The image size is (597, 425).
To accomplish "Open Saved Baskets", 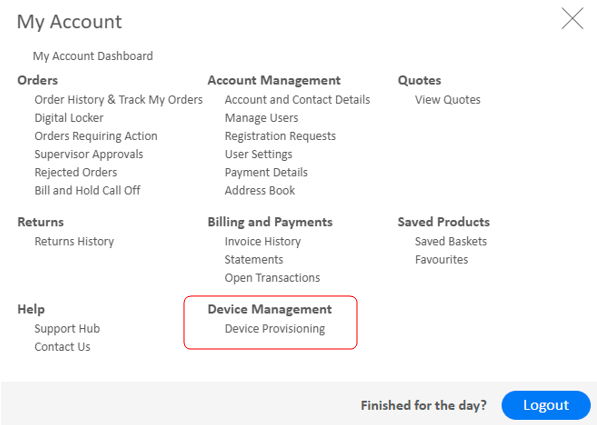I will pyautogui.click(x=451, y=241).
